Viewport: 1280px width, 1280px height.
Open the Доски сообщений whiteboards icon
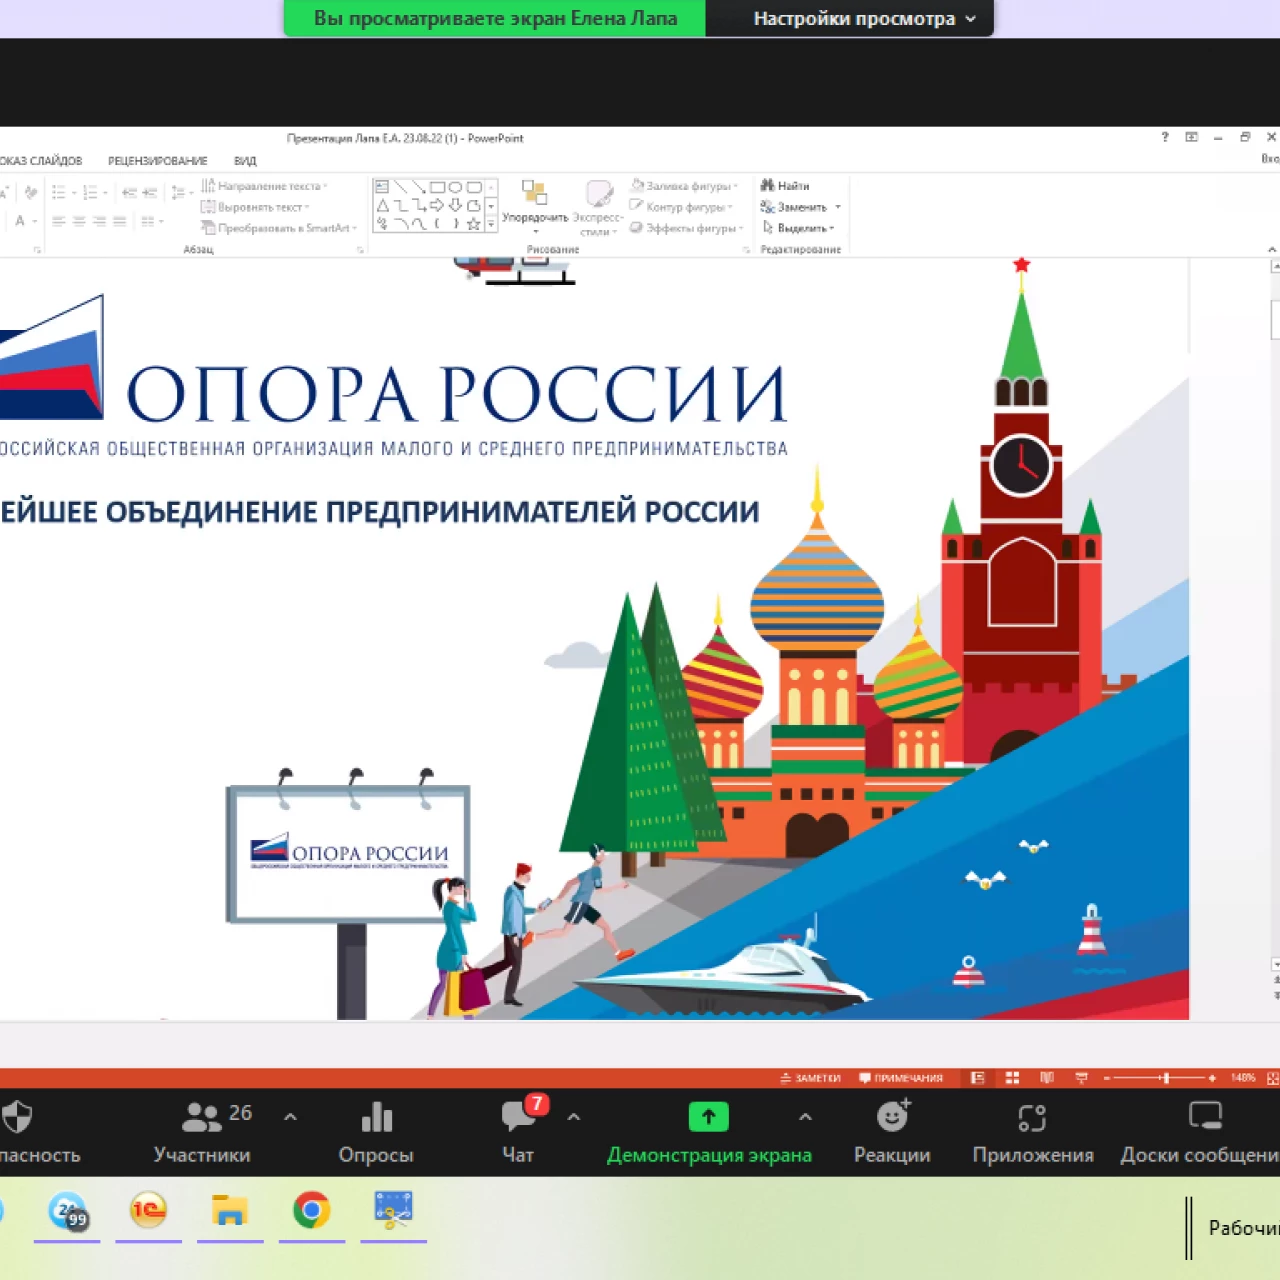click(x=1205, y=1116)
